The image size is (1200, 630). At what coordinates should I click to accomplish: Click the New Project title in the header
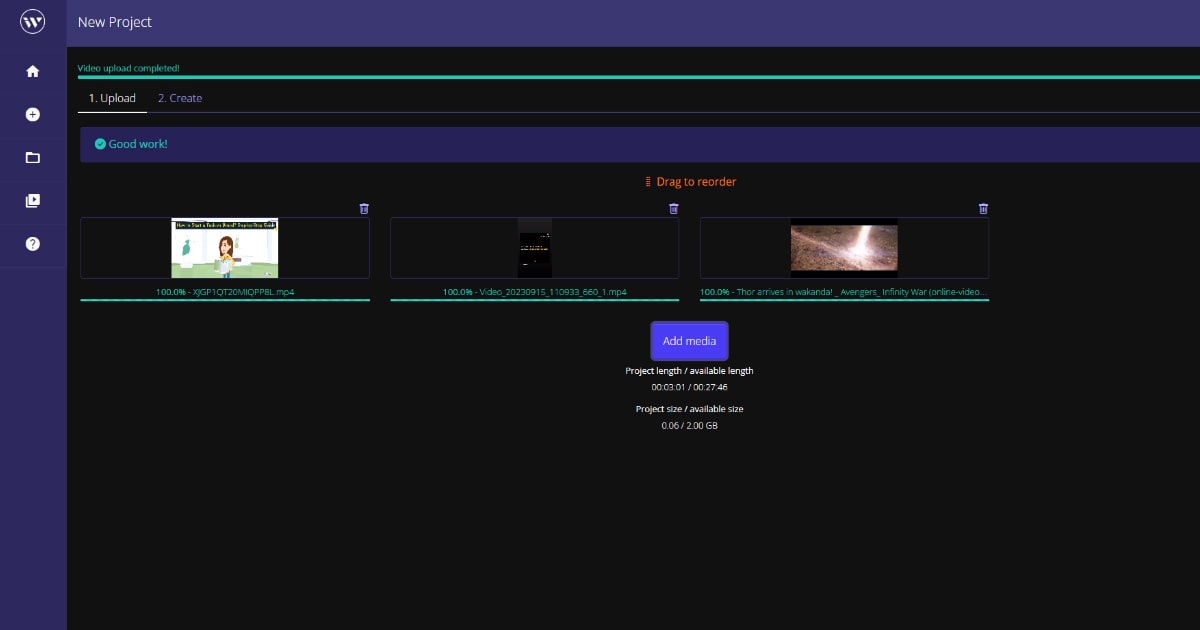115,22
